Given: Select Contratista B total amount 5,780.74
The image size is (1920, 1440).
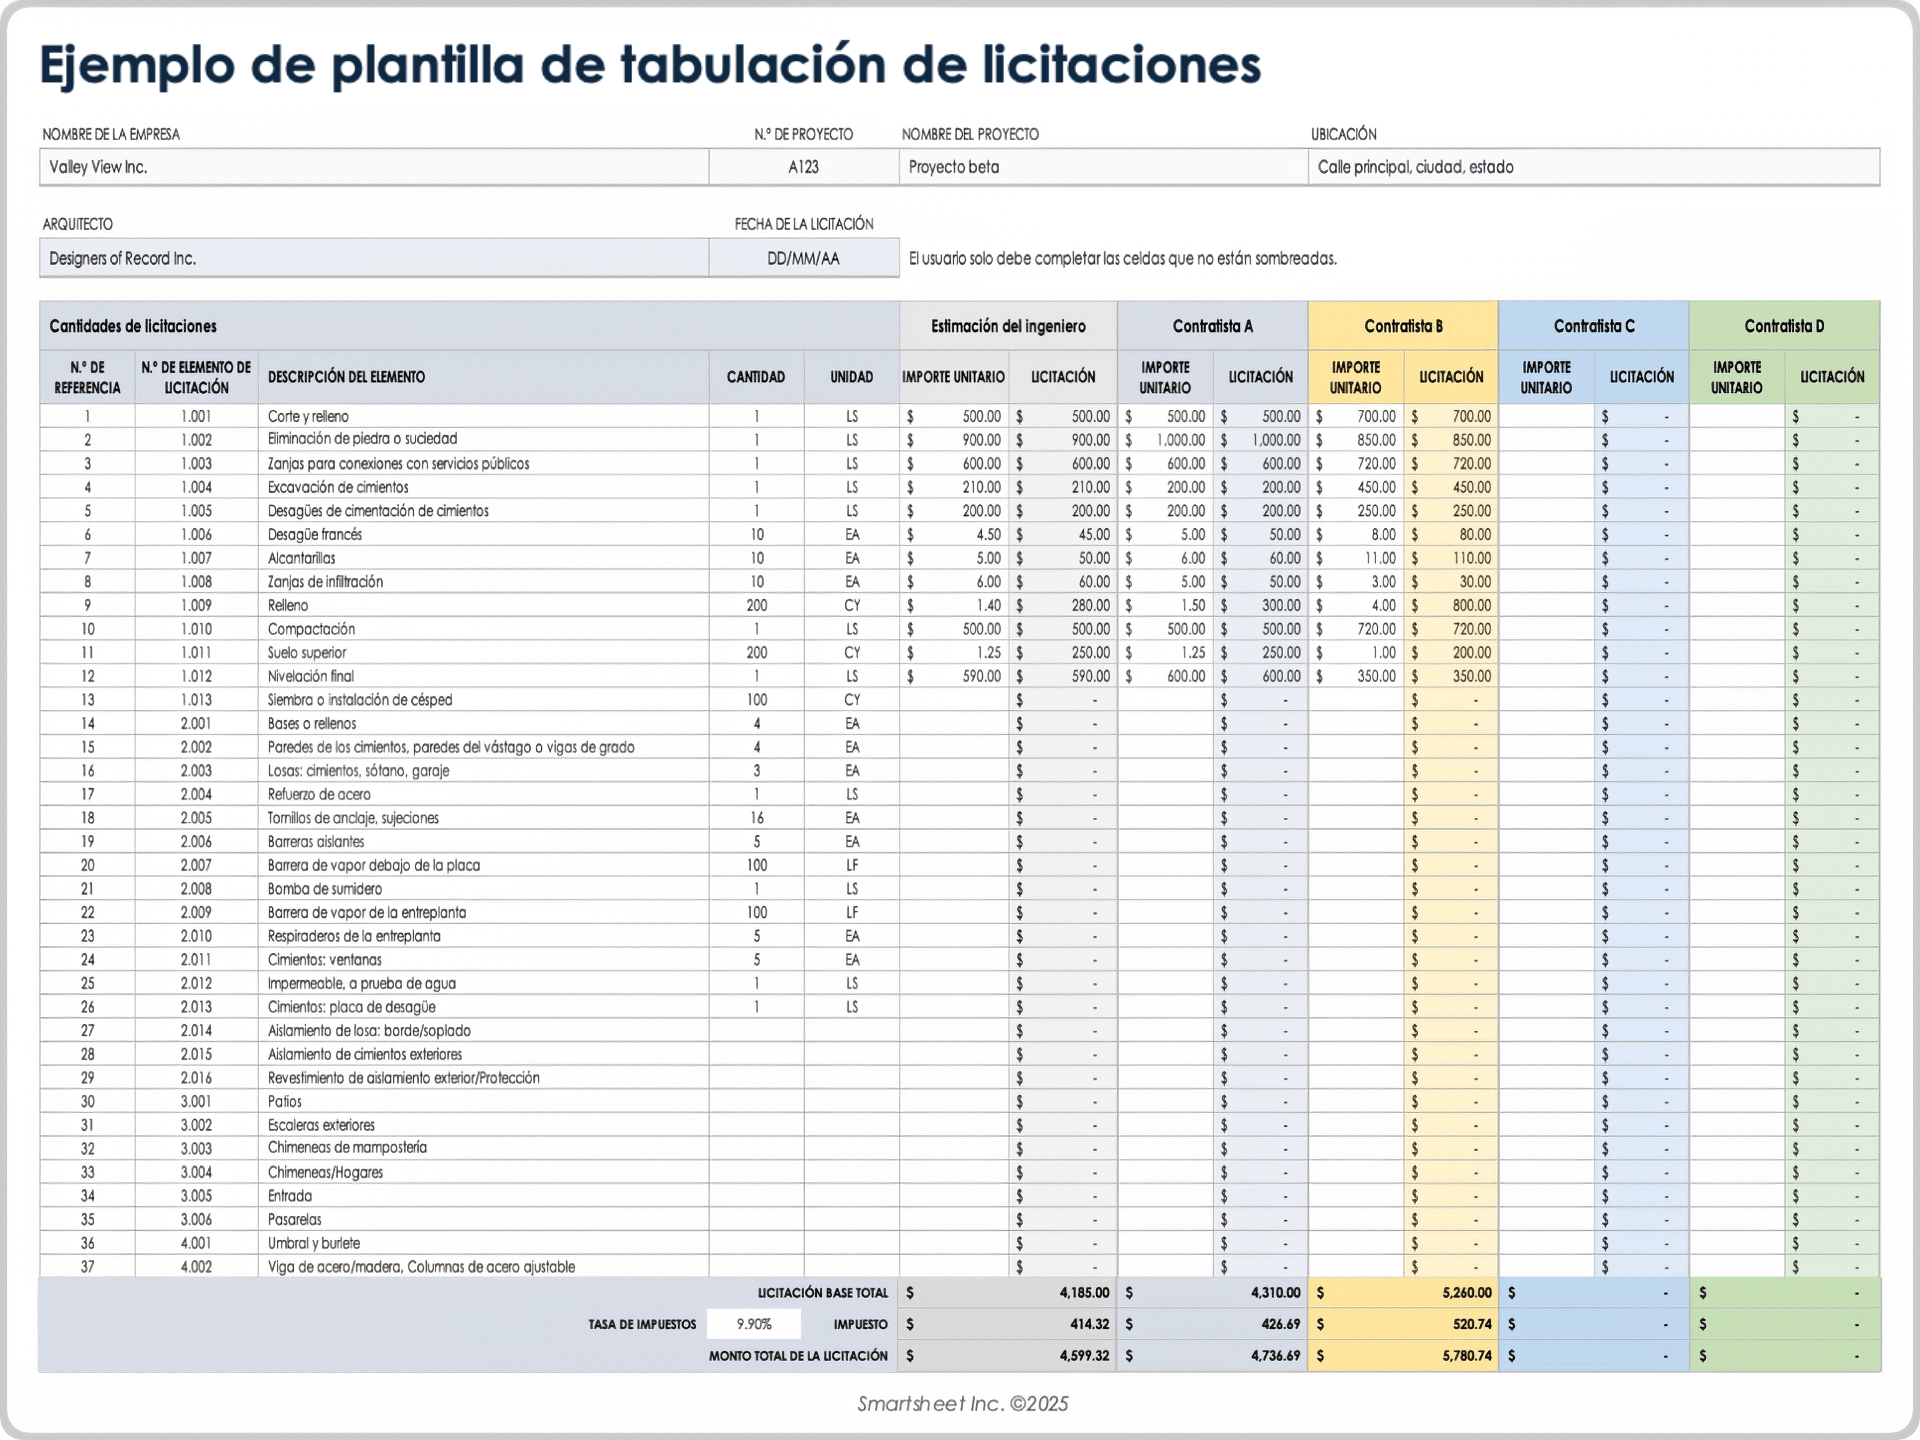Looking at the screenshot, I should [x=1403, y=1356].
